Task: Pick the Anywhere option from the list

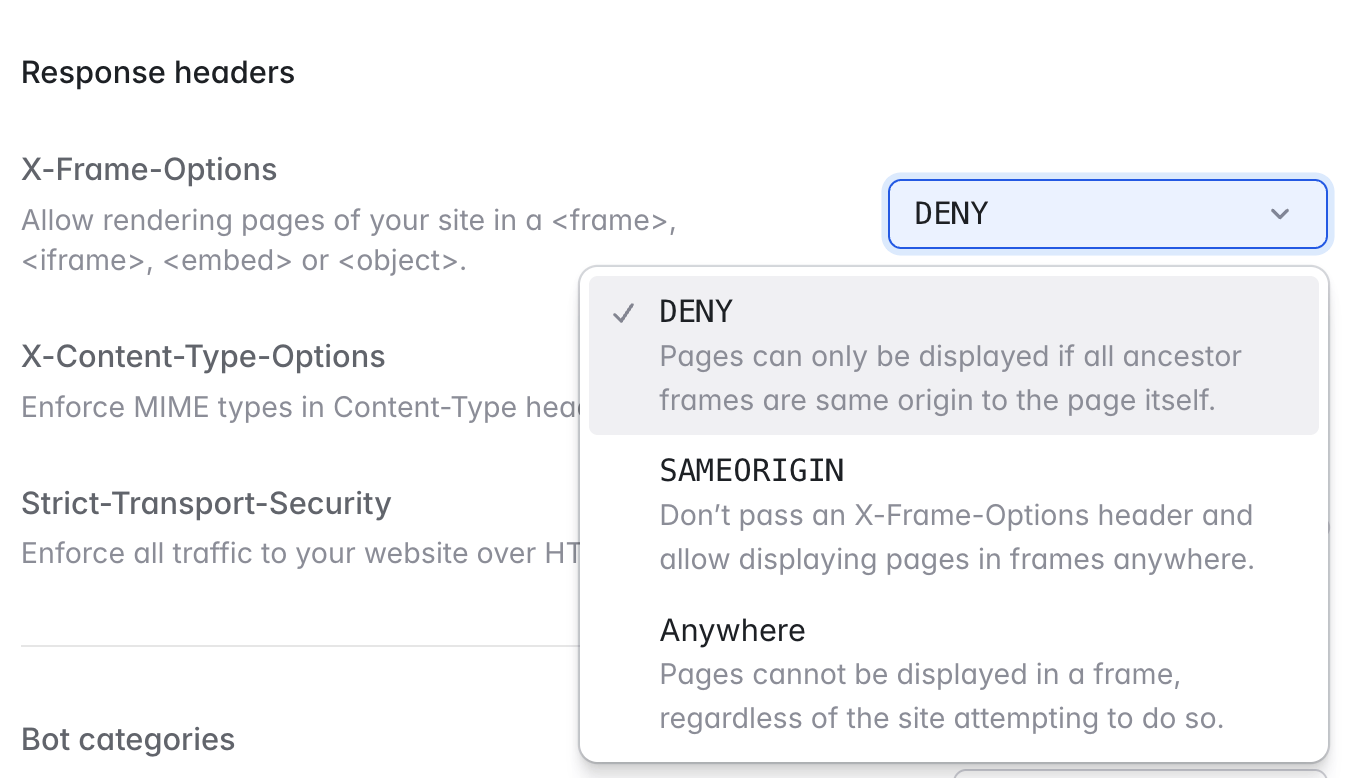Action: click(954, 674)
